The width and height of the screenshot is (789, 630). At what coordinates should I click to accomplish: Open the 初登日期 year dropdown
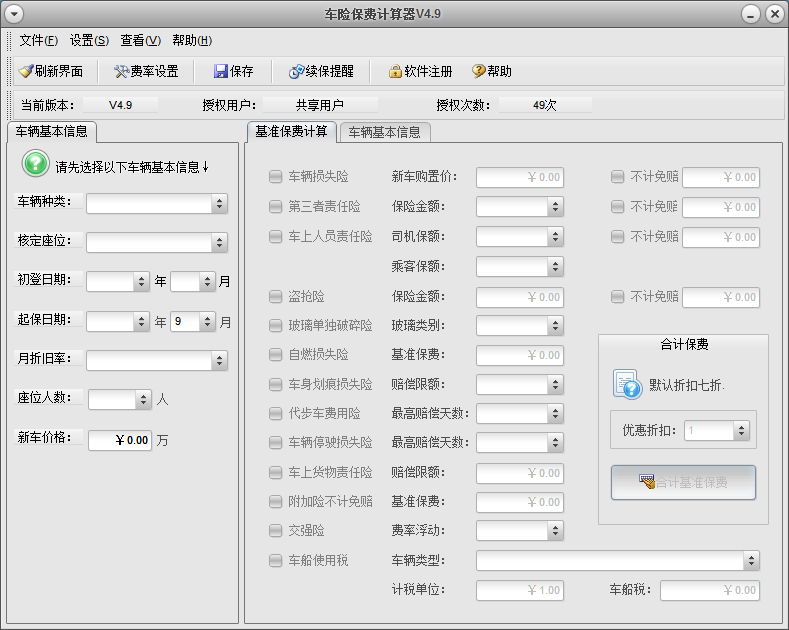(x=118, y=281)
